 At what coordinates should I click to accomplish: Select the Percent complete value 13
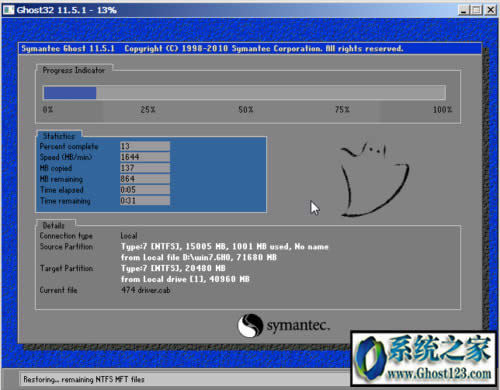click(145, 146)
